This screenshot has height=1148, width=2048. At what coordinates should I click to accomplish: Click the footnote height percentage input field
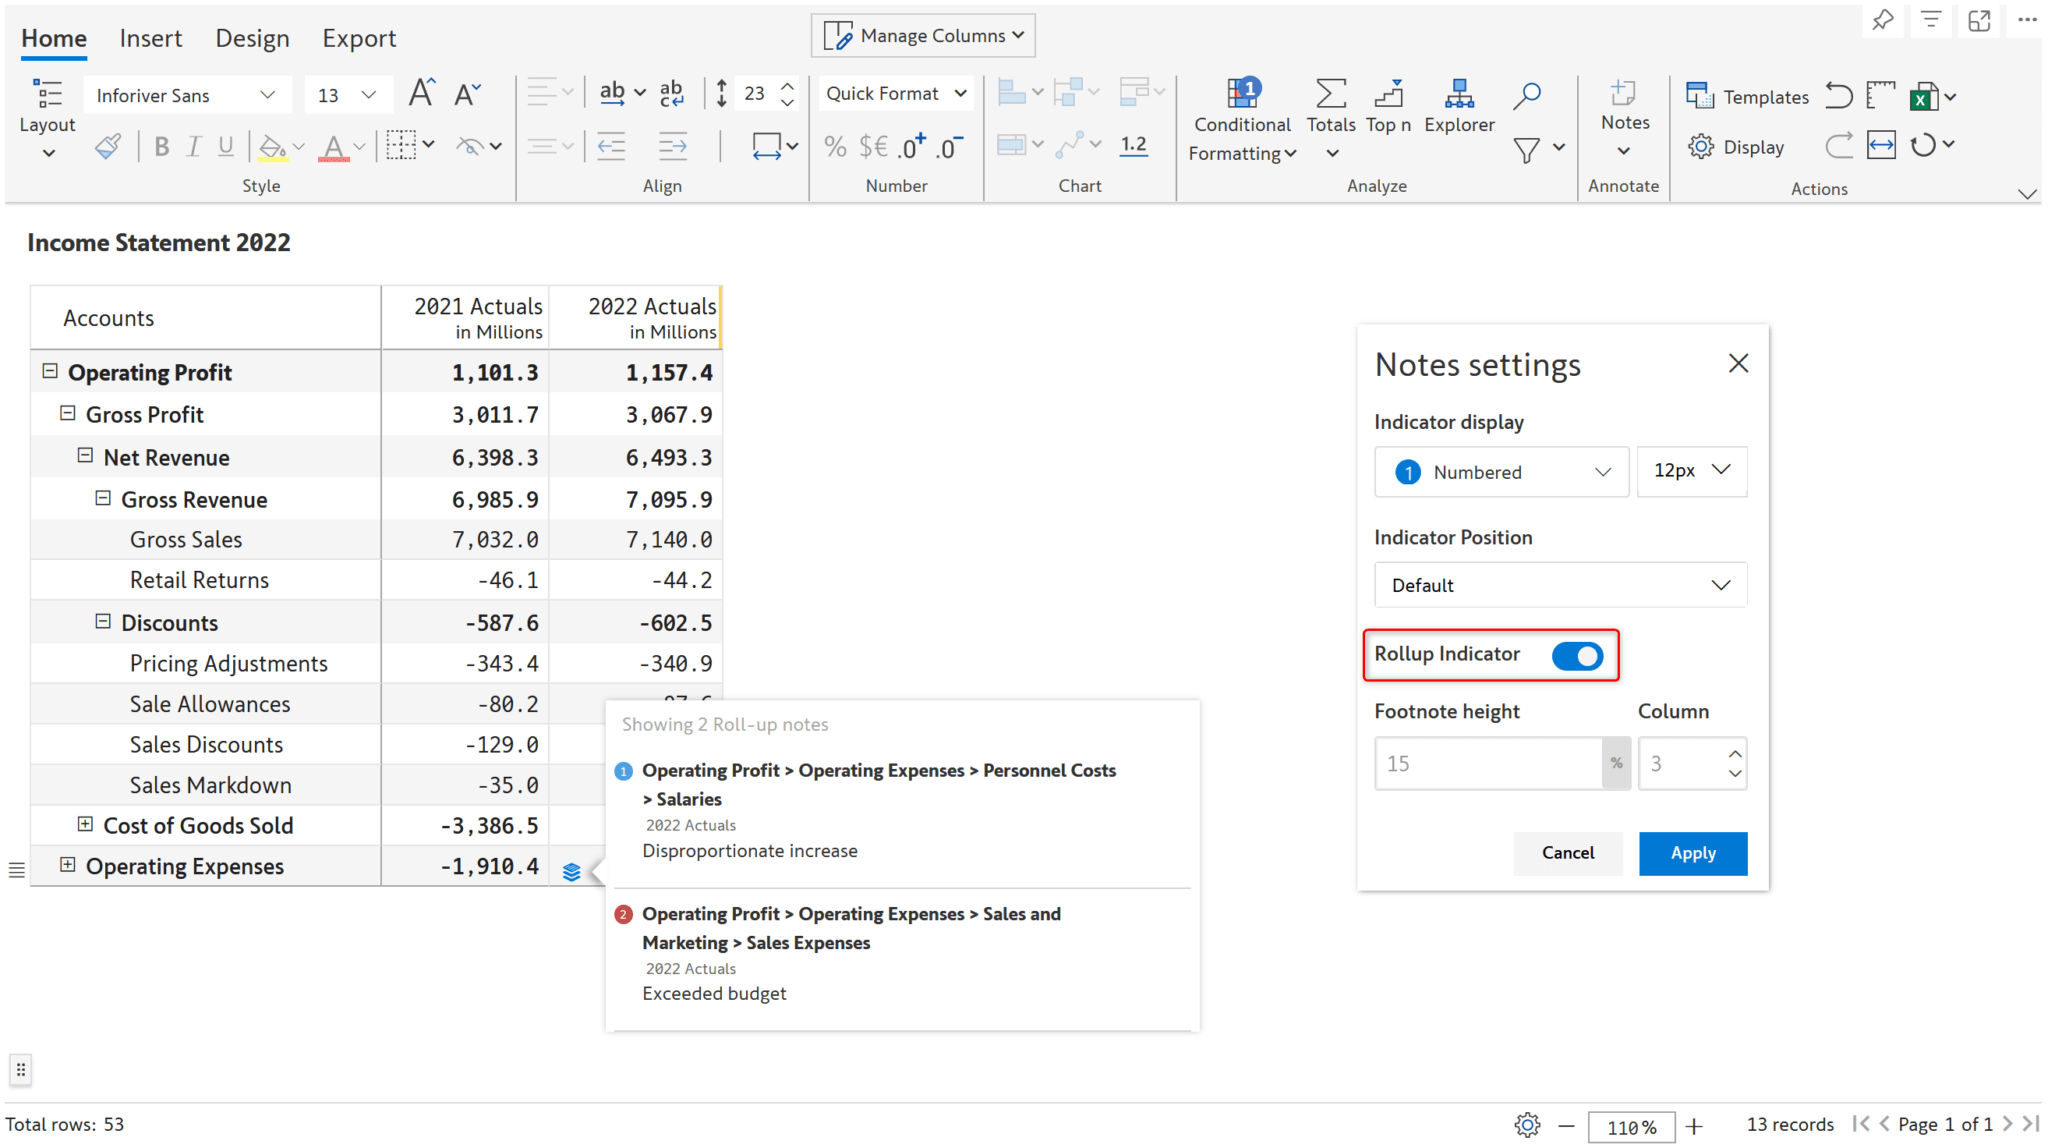tap(1490, 763)
